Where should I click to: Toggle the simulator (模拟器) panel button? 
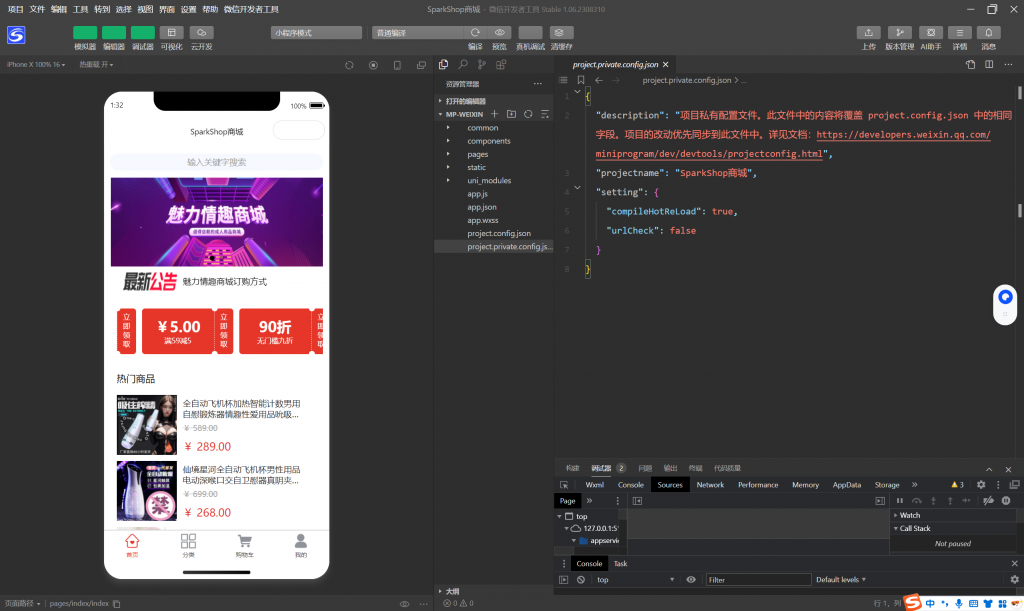(x=85, y=32)
